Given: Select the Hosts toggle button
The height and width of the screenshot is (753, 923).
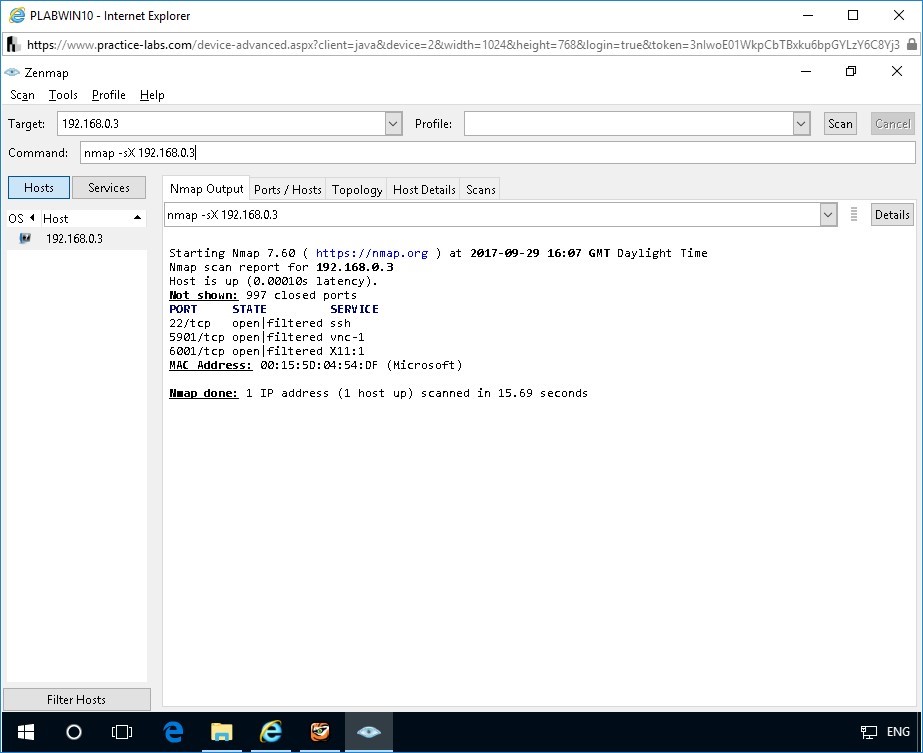Looking at the screenshot, I should pos(39,187).
